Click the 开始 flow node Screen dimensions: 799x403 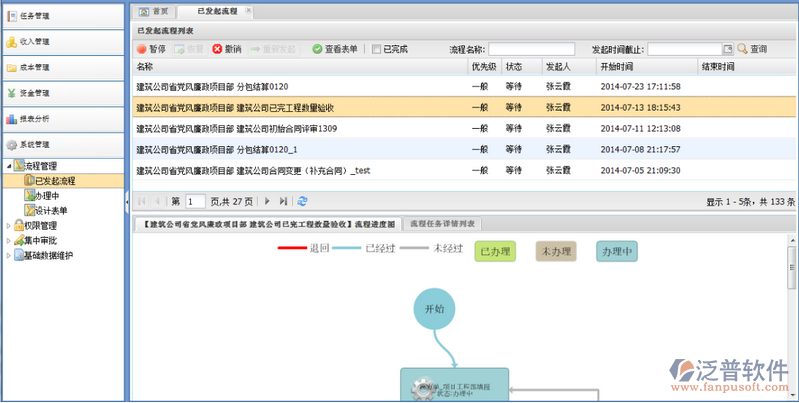434,309
